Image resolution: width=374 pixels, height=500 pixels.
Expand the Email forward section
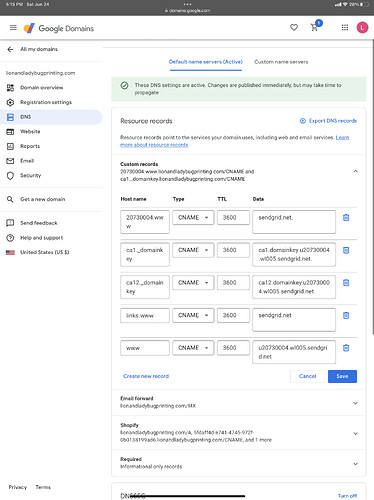click(355, 403)
